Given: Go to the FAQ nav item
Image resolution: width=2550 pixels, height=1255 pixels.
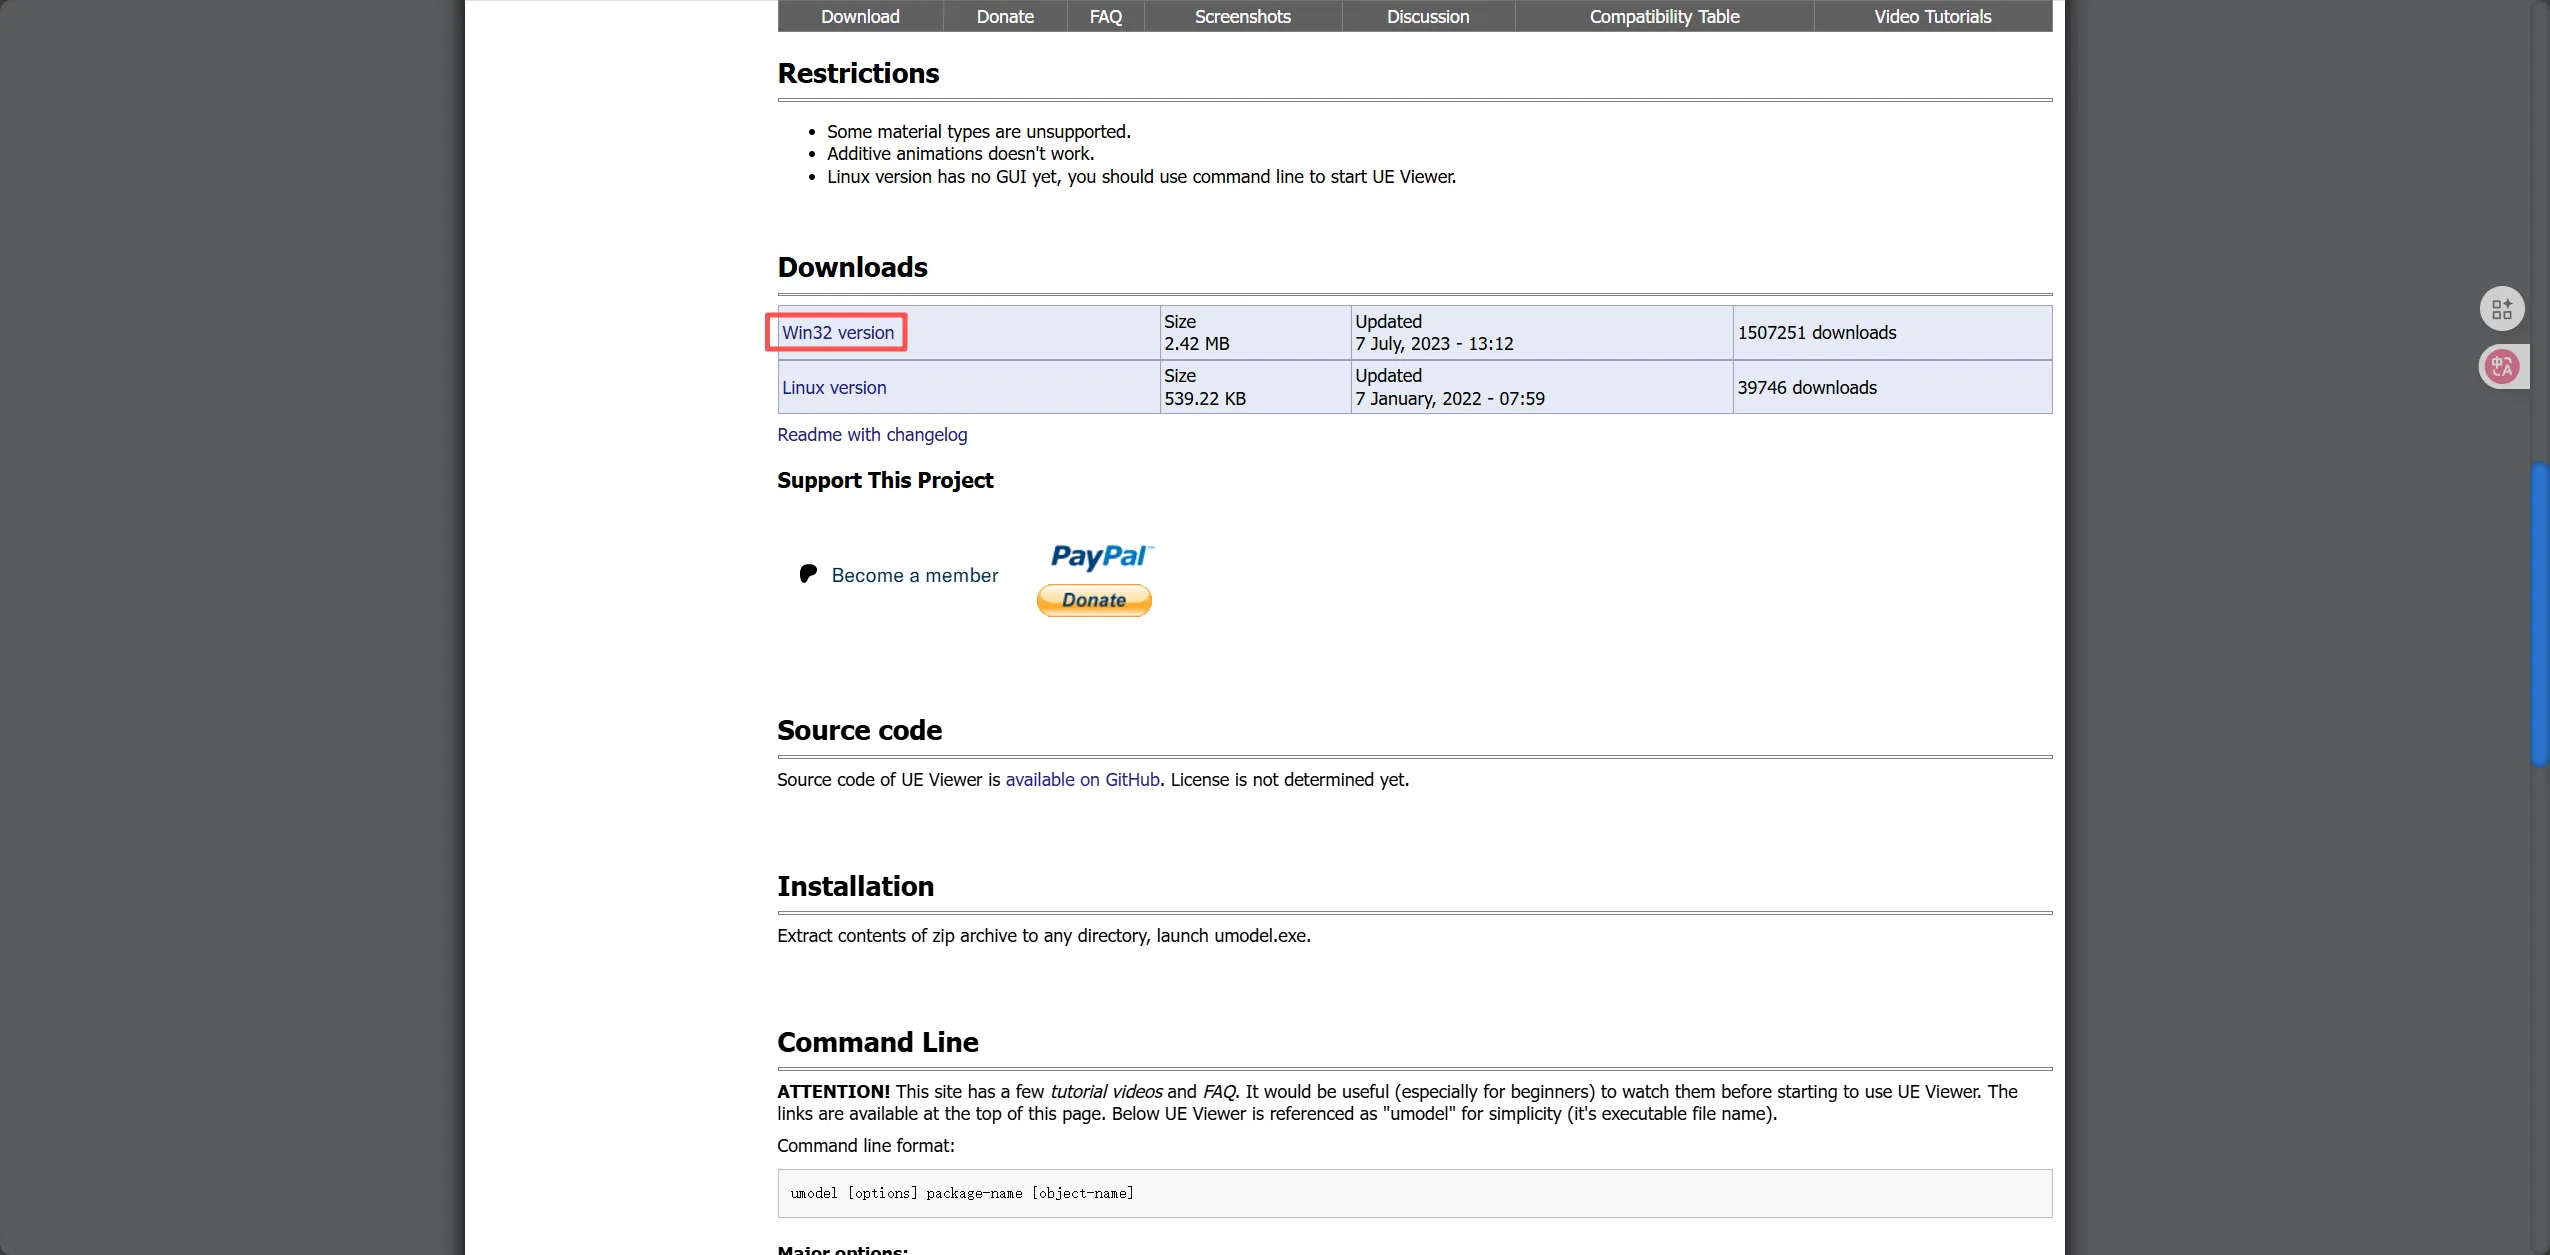Looking at the screenshot, I should coord(1105,17).
